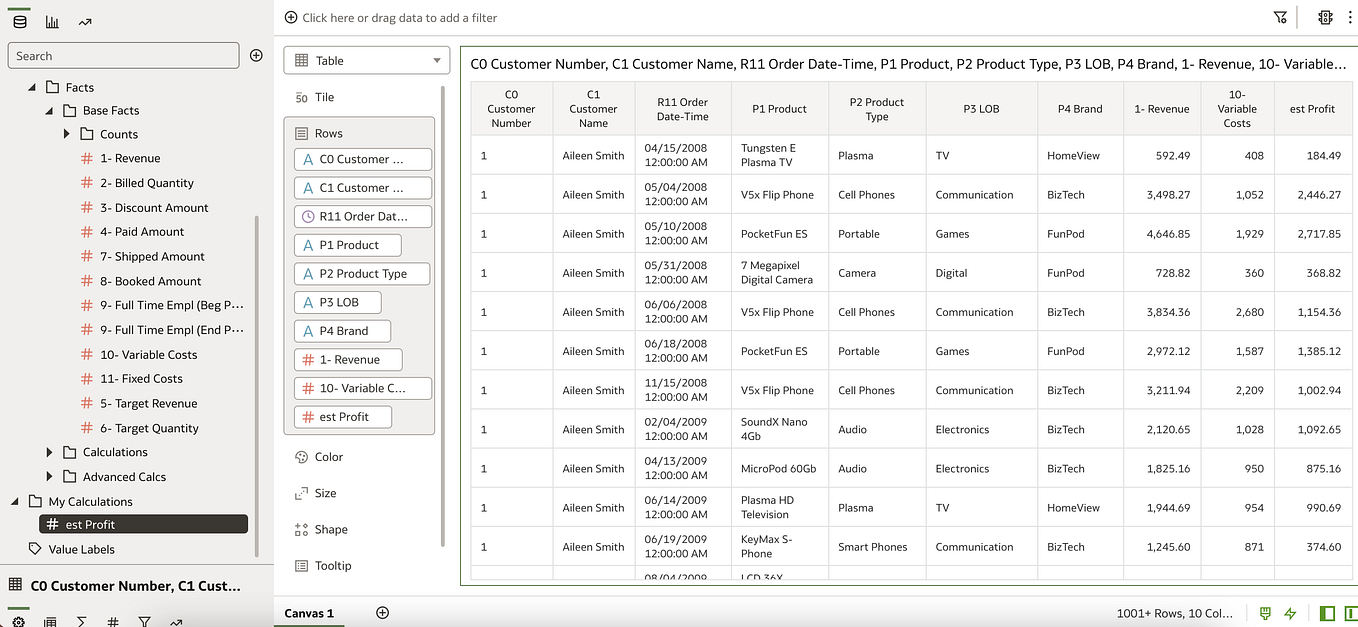The width and height of the screenshot is (1358, 627).
Task: Select the filter funnel icon in bottom toolbar
Action: pos(144,621)
